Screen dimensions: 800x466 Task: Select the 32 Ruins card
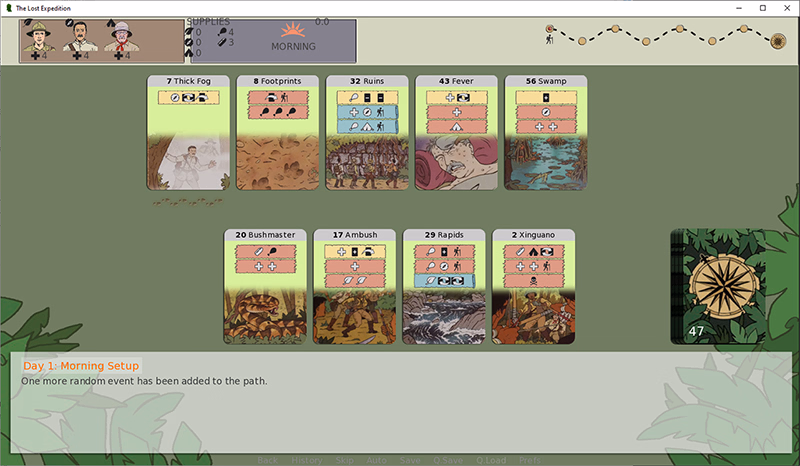pyautogui.click(x=367, y=133)
